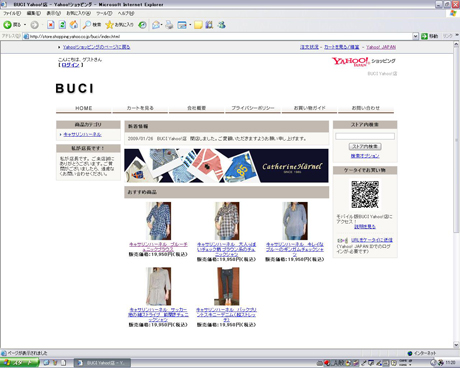The width and height of the screenshot is (460, 368).
Task: Click the Edit page toolbar icon
Action: point(182,25)
